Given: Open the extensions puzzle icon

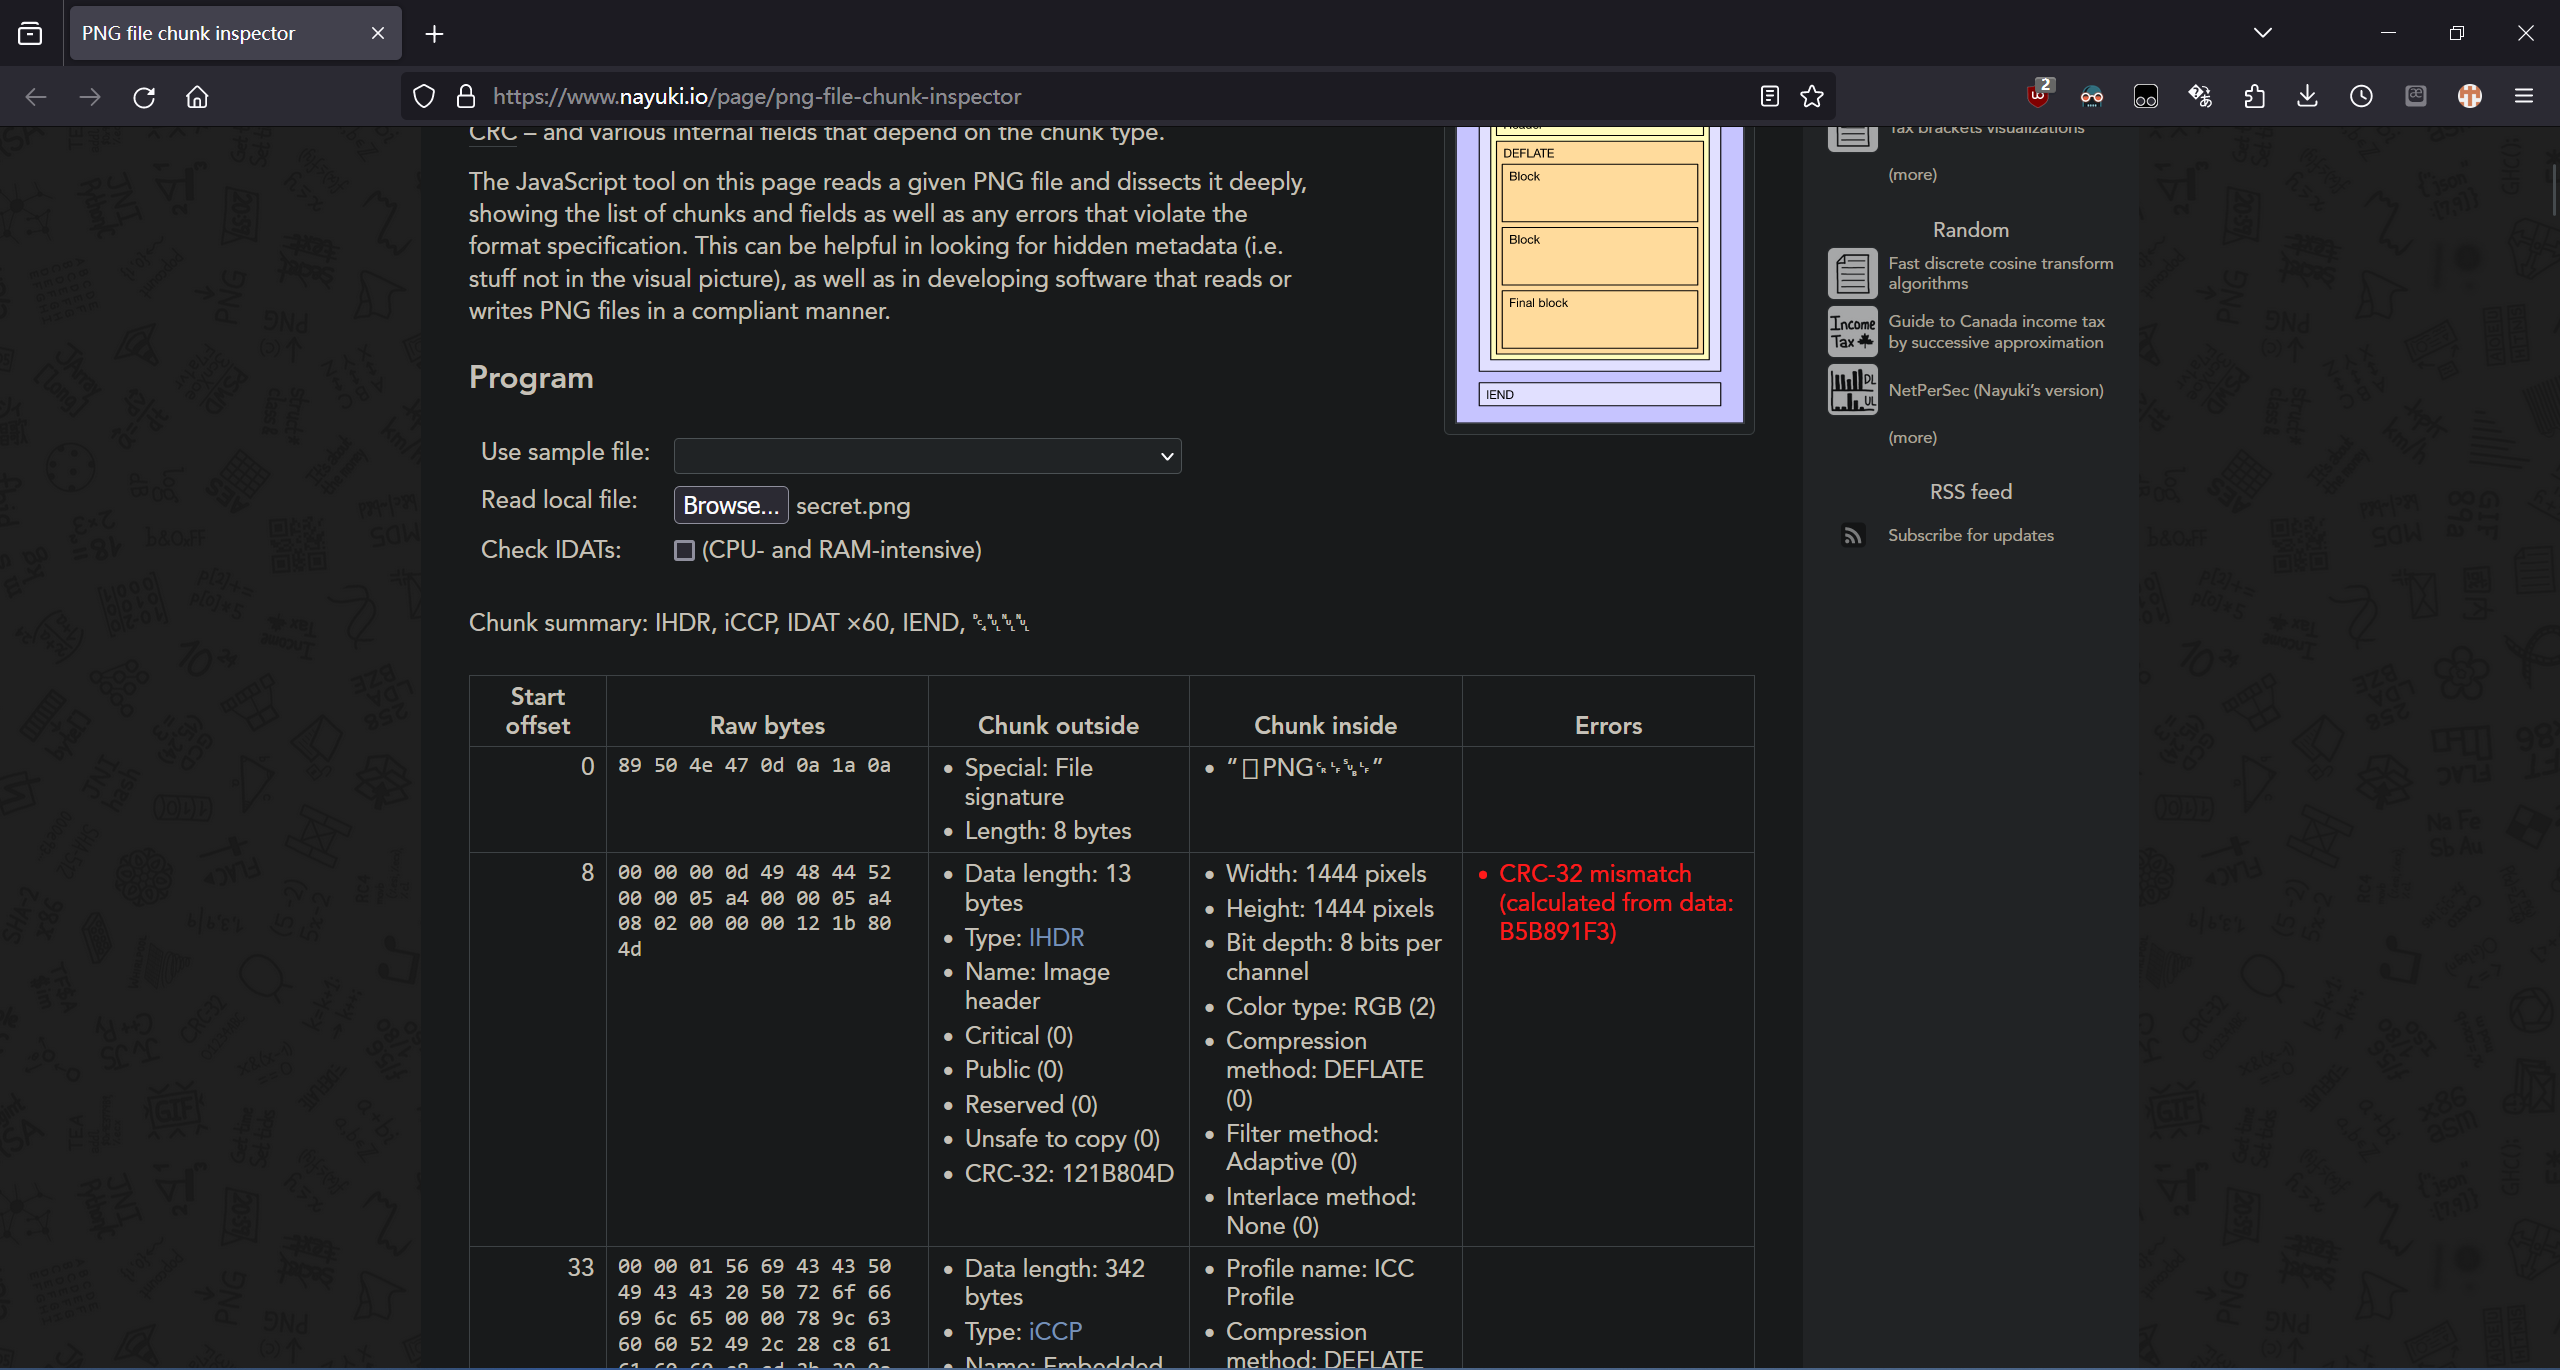Looking at the screenshot, I should point(2254,96).
